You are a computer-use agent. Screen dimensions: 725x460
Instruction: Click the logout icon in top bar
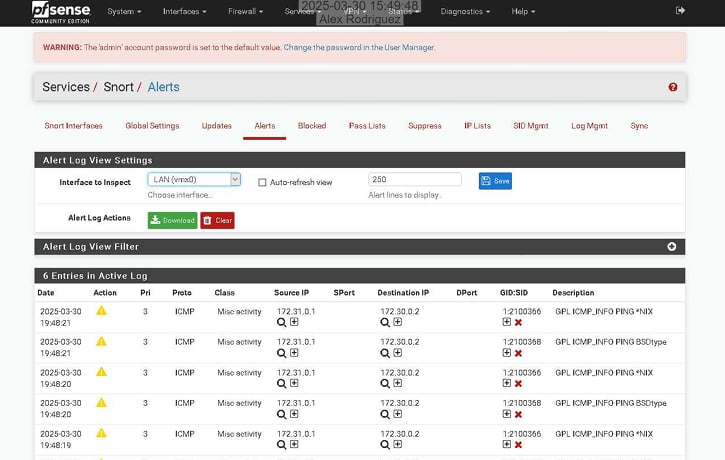coord(680,11)
